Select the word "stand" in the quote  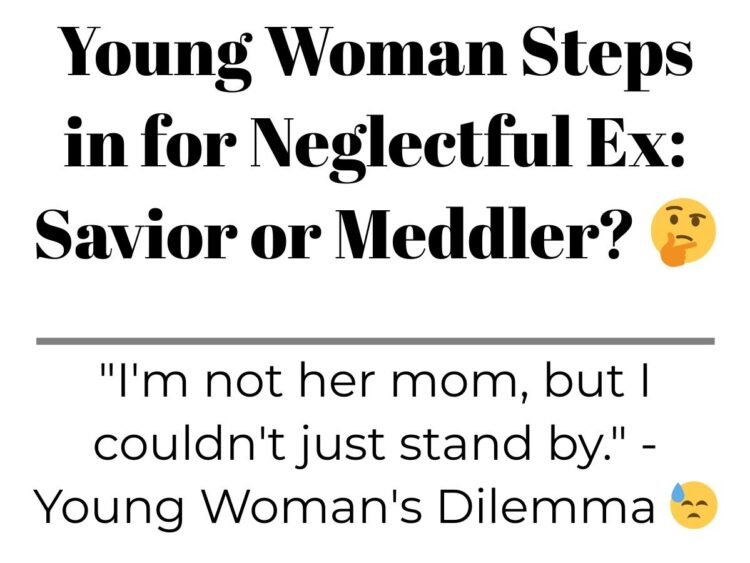point(465,443)
